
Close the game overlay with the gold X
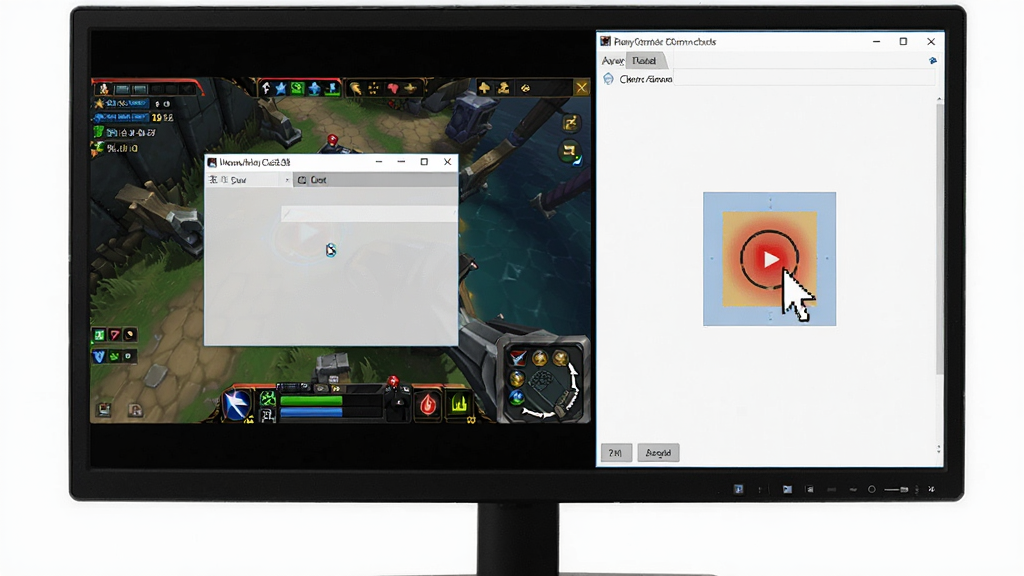[x=581, y=88]
